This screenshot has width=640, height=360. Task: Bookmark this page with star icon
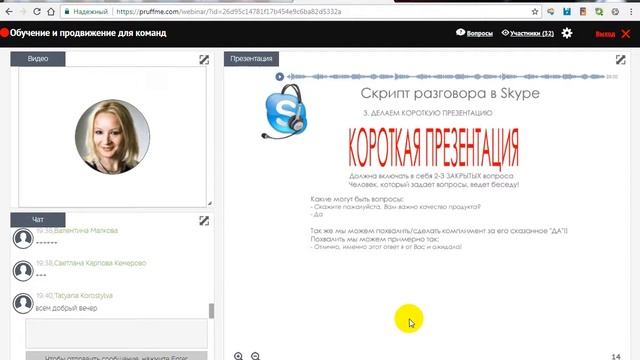pos(535,12)
